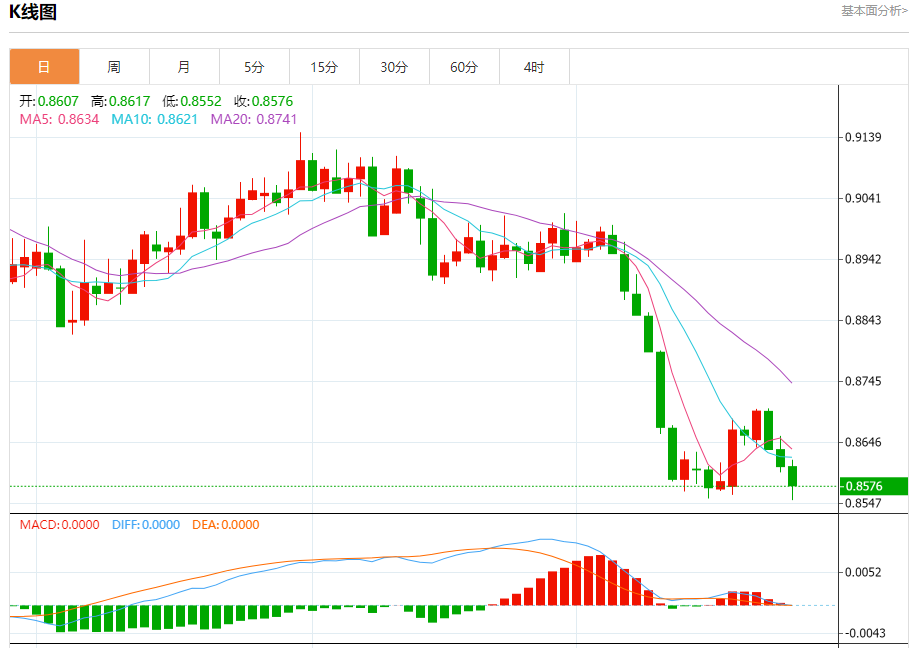Click the MA20: 0.8741 label
The width and height of the screenshot is (914, 648).
[x=254, y=119]
